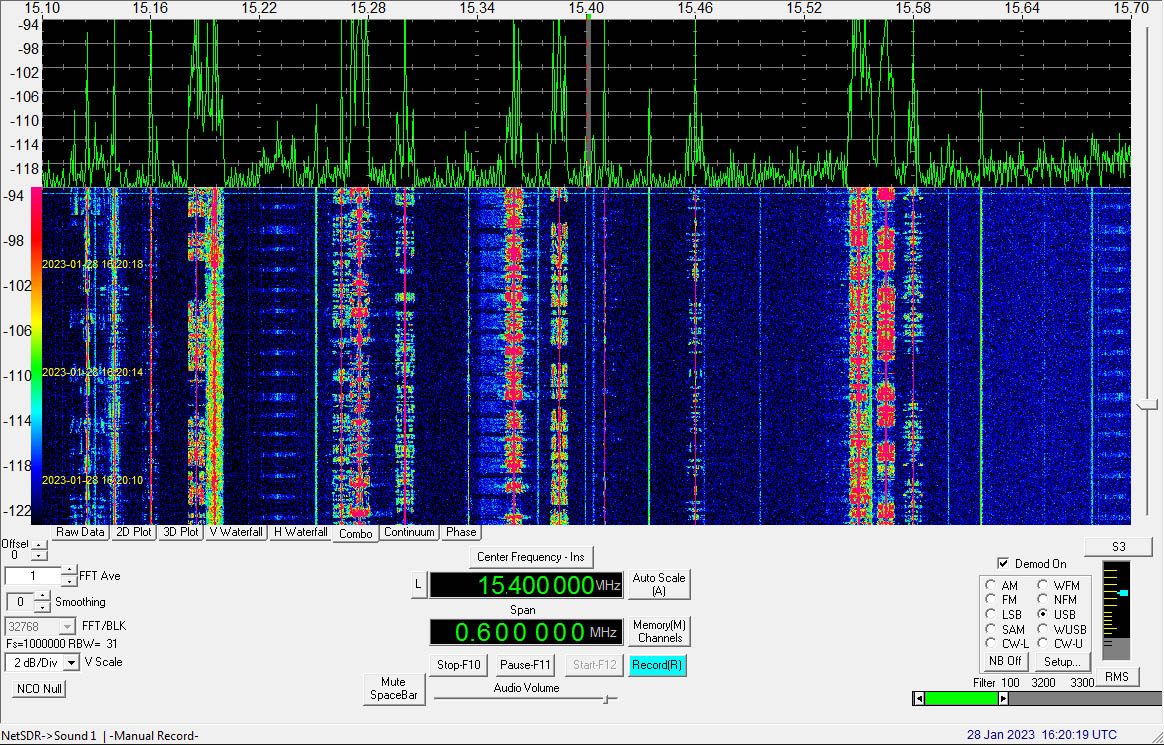
Task: Click the S3 signal level button
Action: [1119, 547]
